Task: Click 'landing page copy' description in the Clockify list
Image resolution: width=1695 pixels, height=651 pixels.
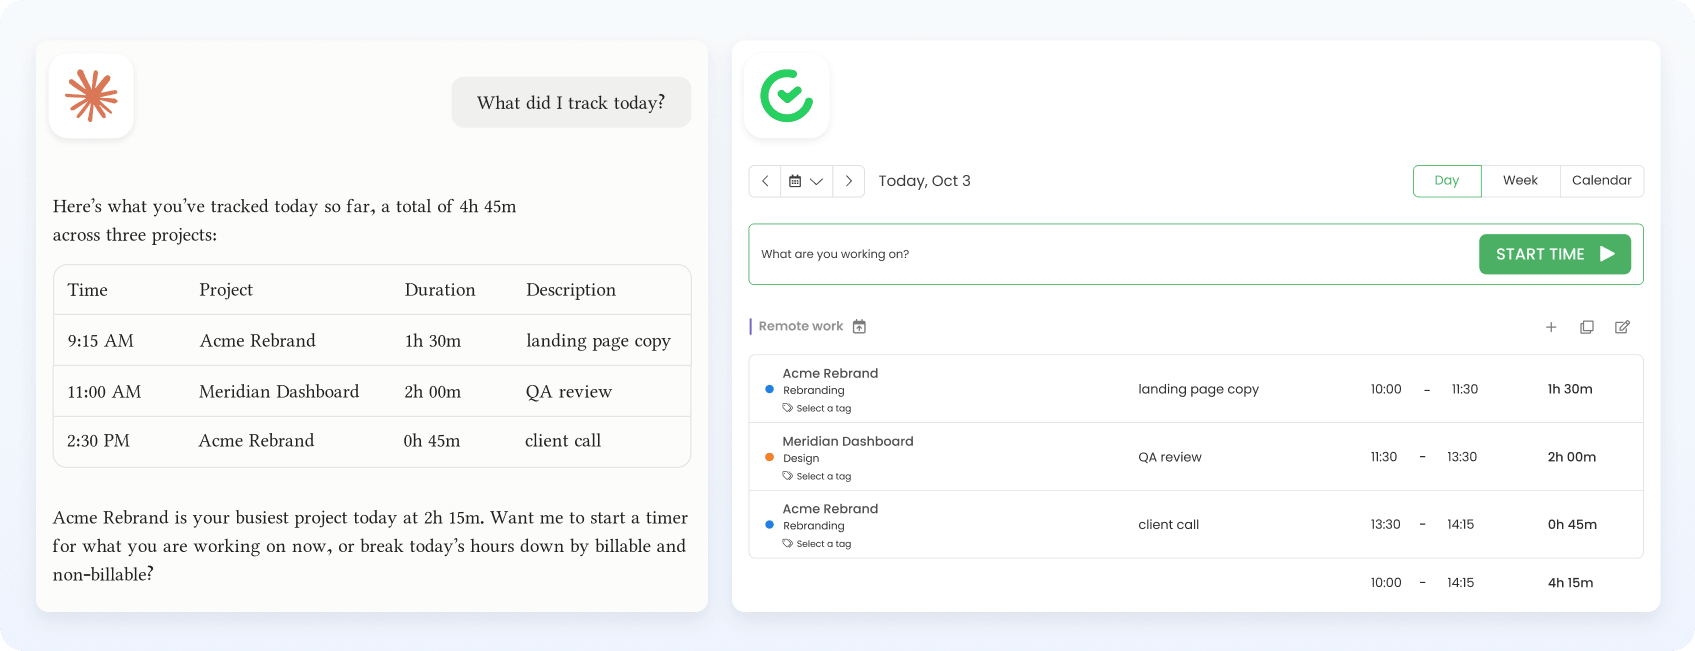Action: [1198, 389]
